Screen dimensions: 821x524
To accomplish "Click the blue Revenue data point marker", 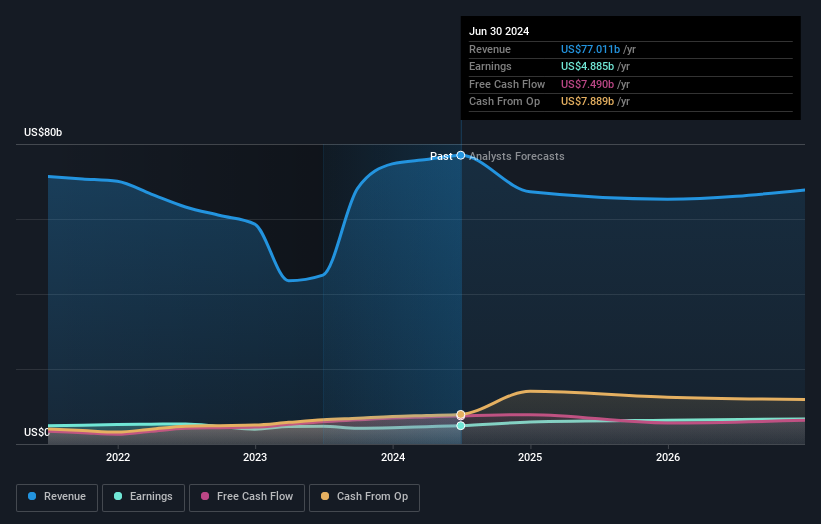I will click(x=461, y=155).
